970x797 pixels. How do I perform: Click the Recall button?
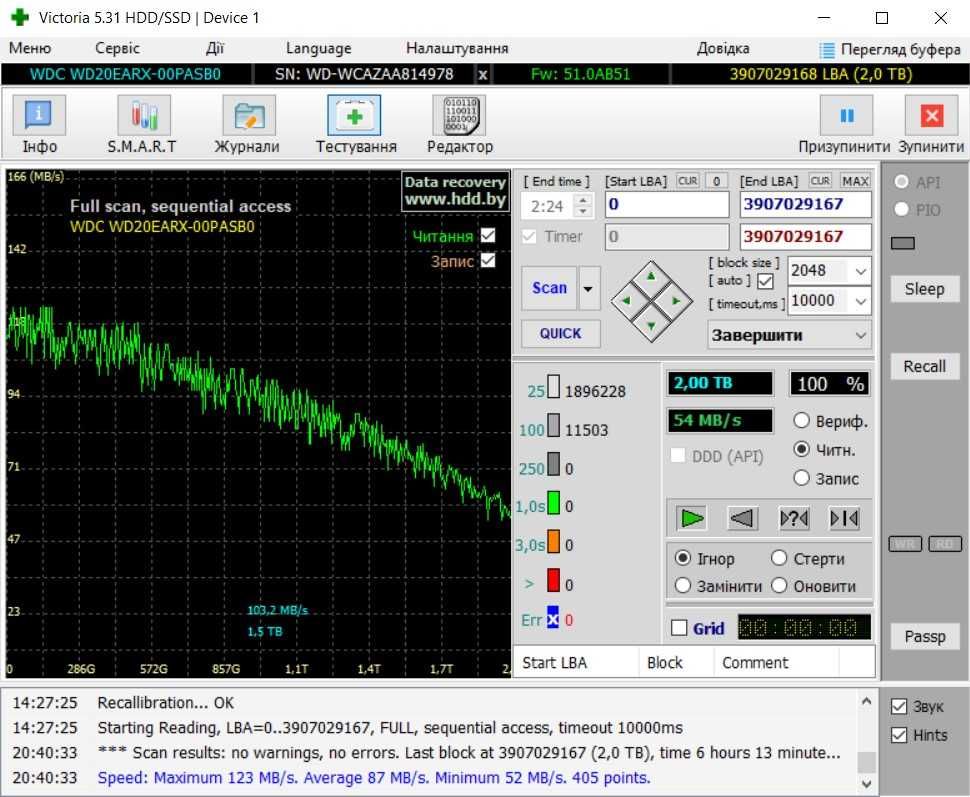click(x=925, y=366)
